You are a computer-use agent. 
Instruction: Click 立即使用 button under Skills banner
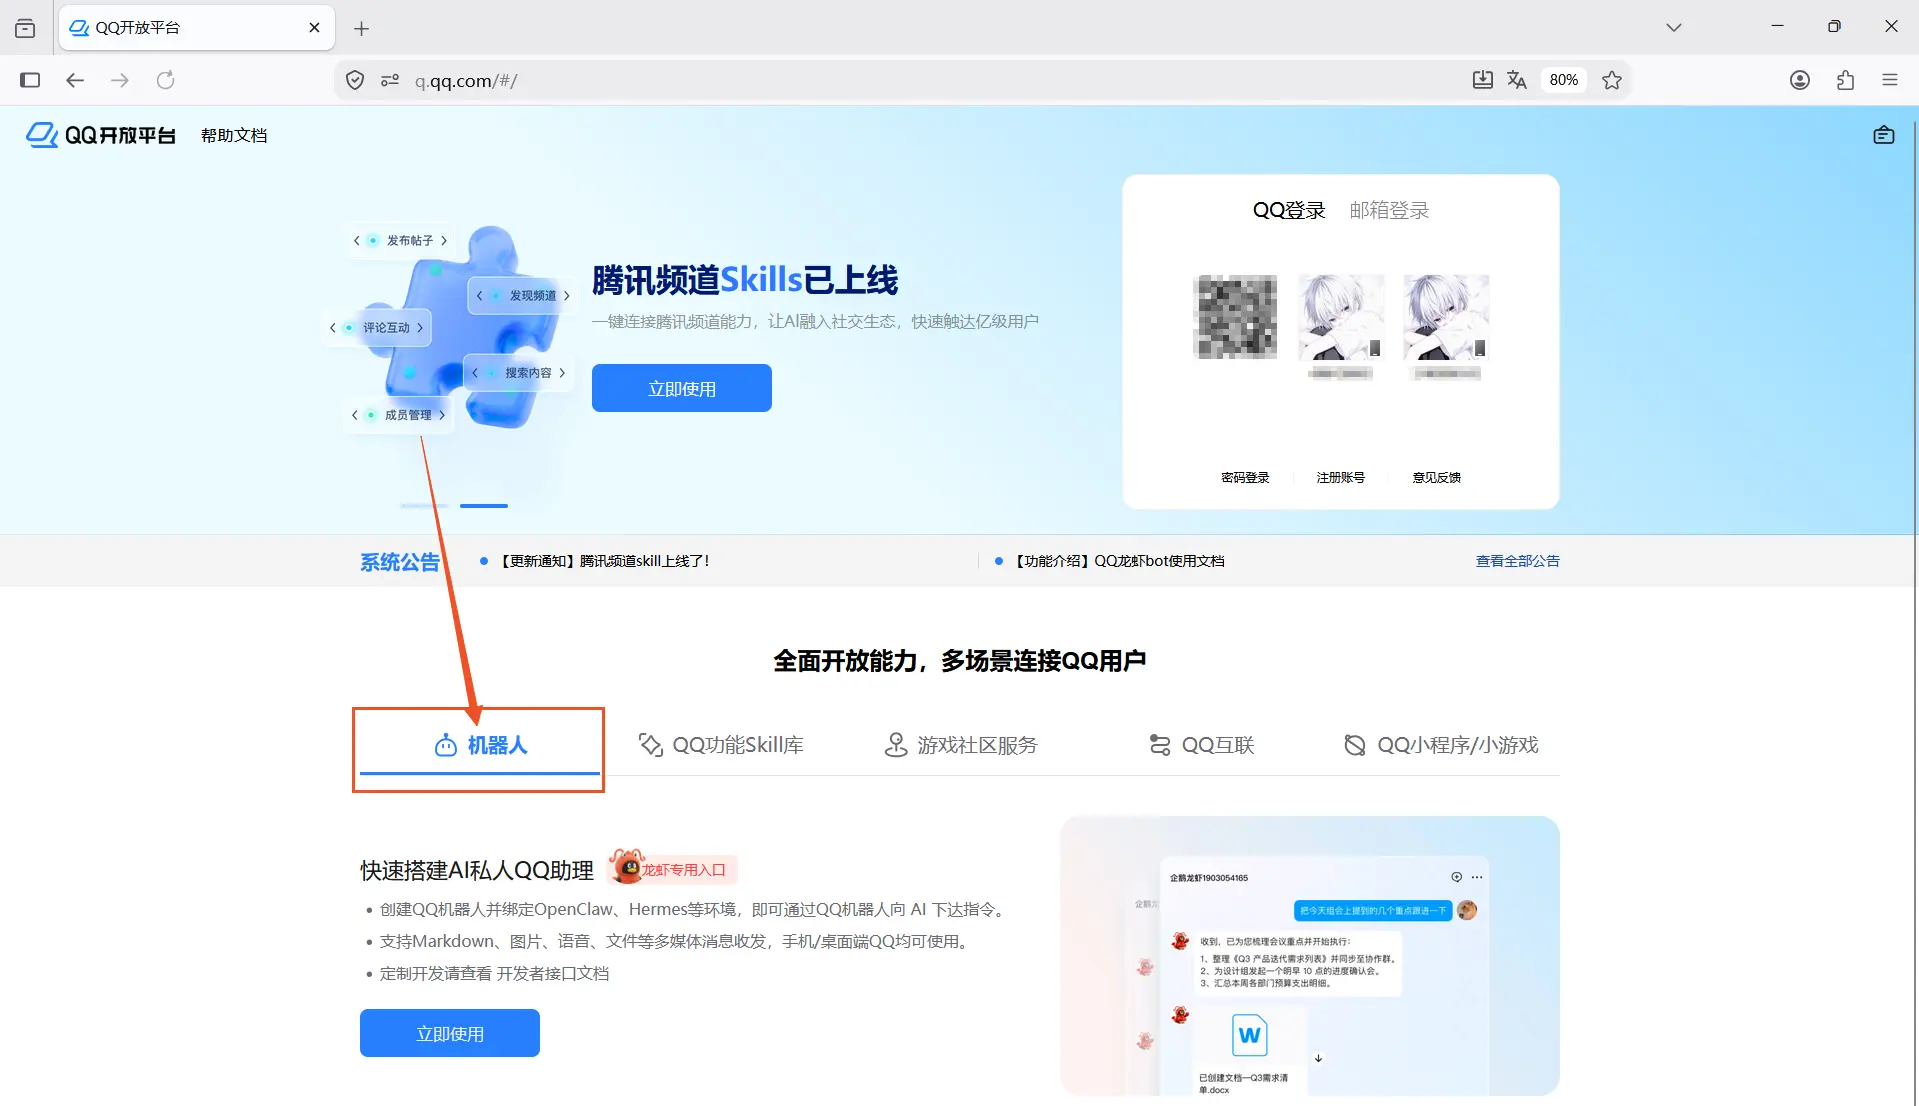tap(682, 388)
